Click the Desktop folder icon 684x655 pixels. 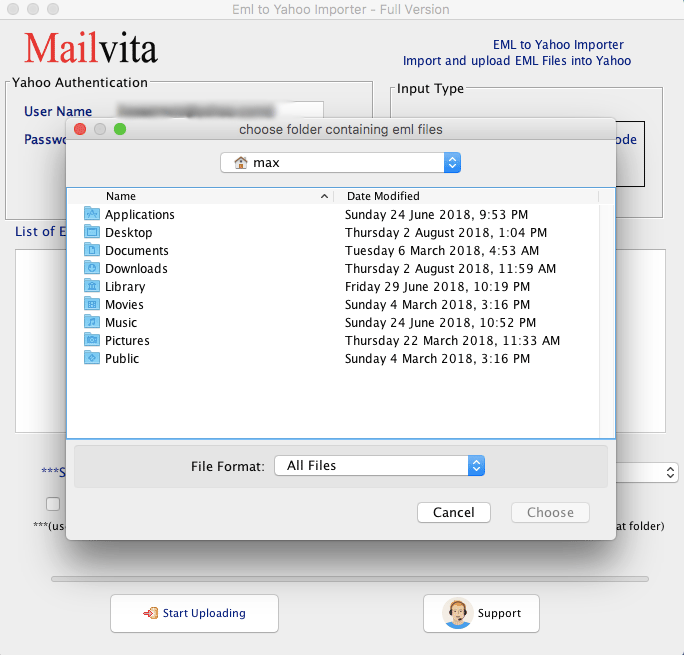tap(92, 232)
